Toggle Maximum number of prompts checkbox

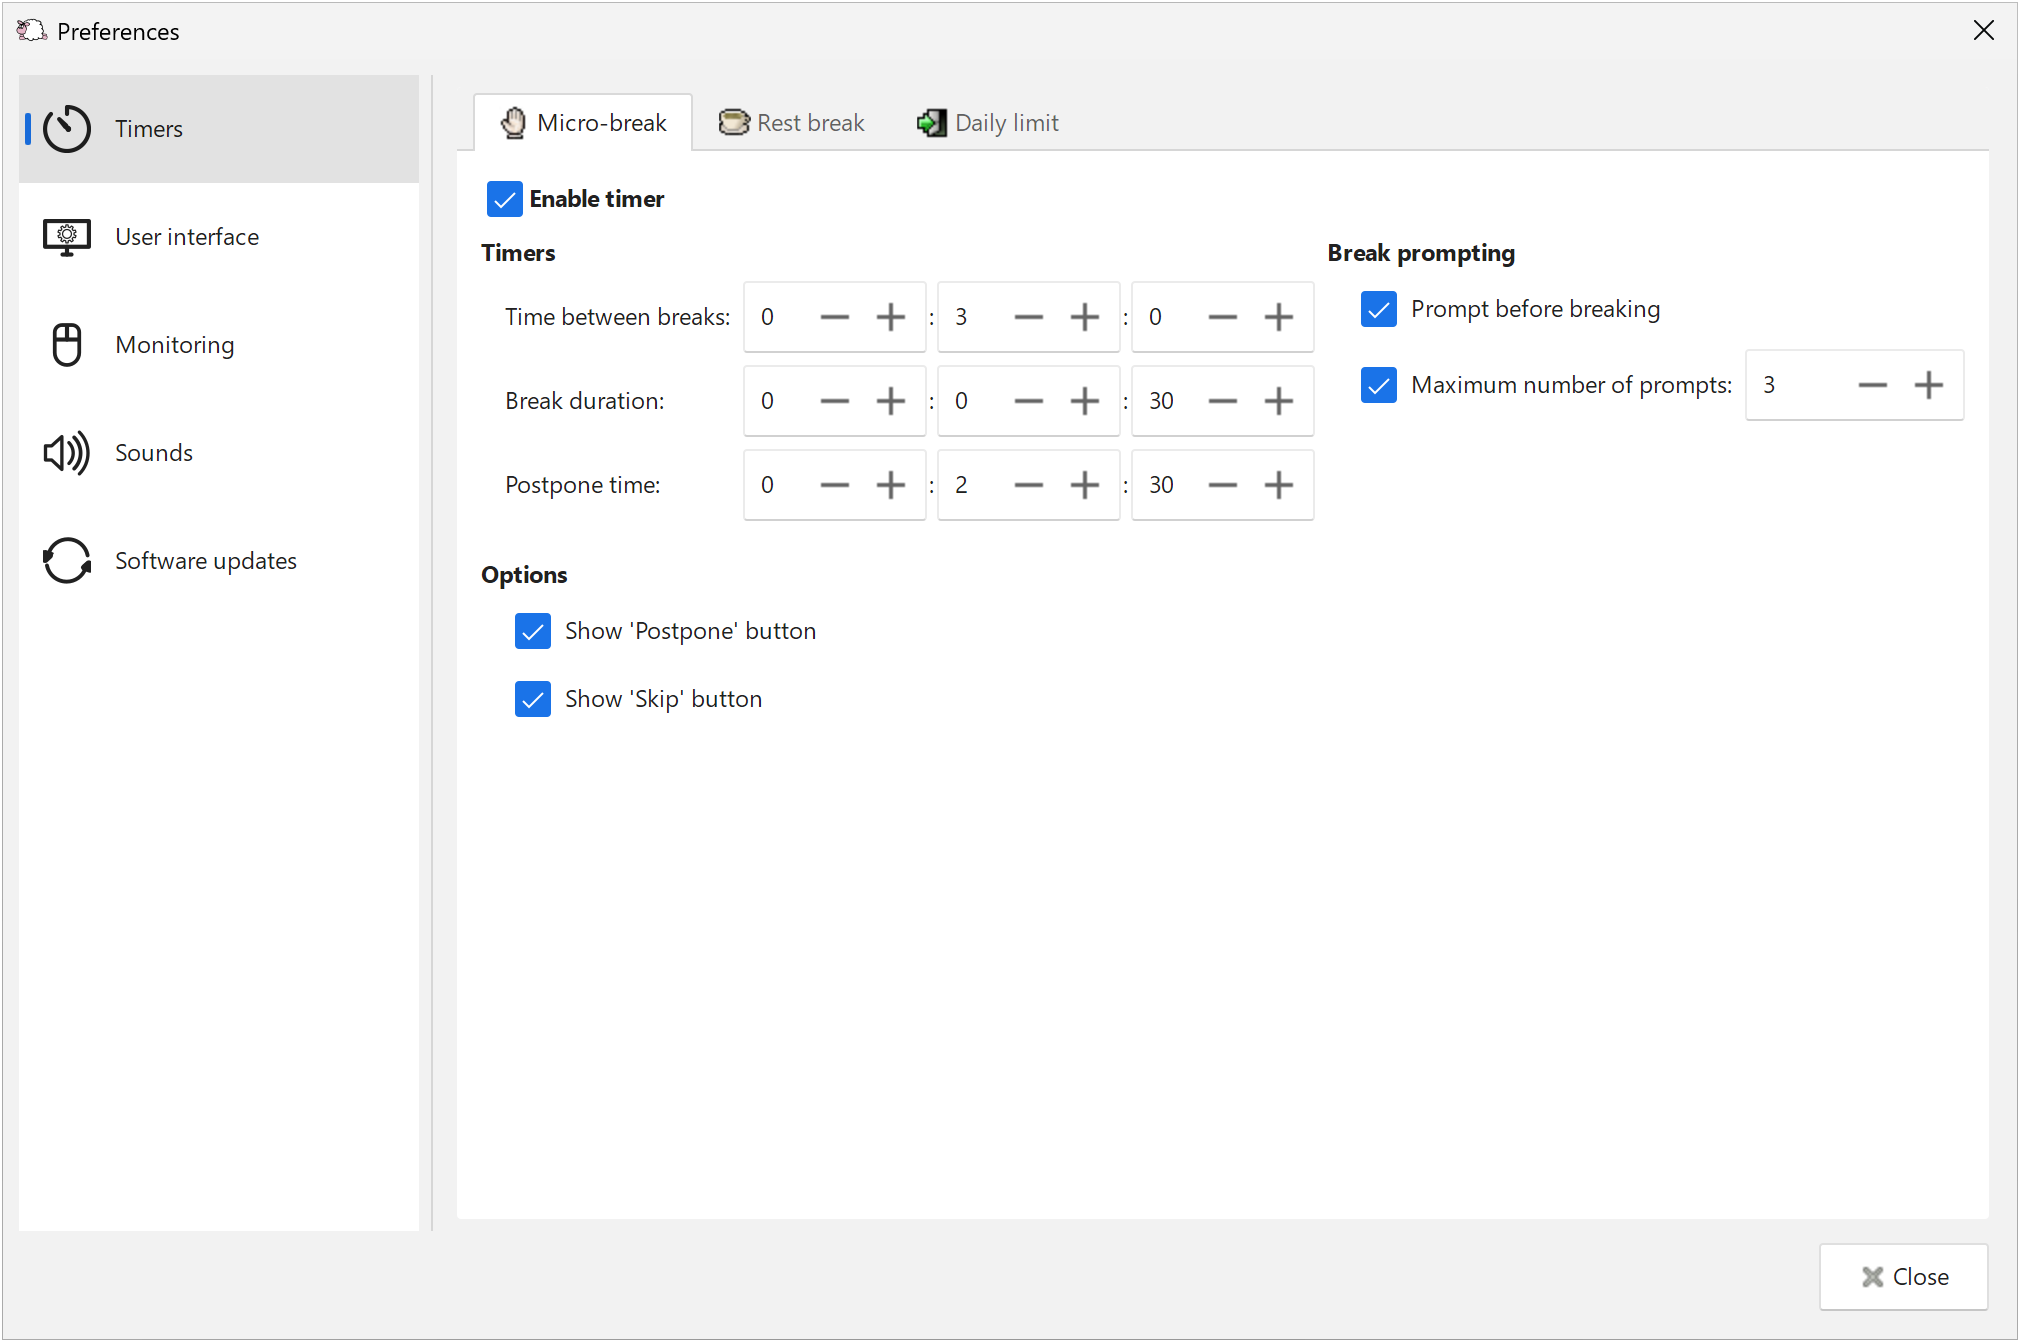point(1379,385)
